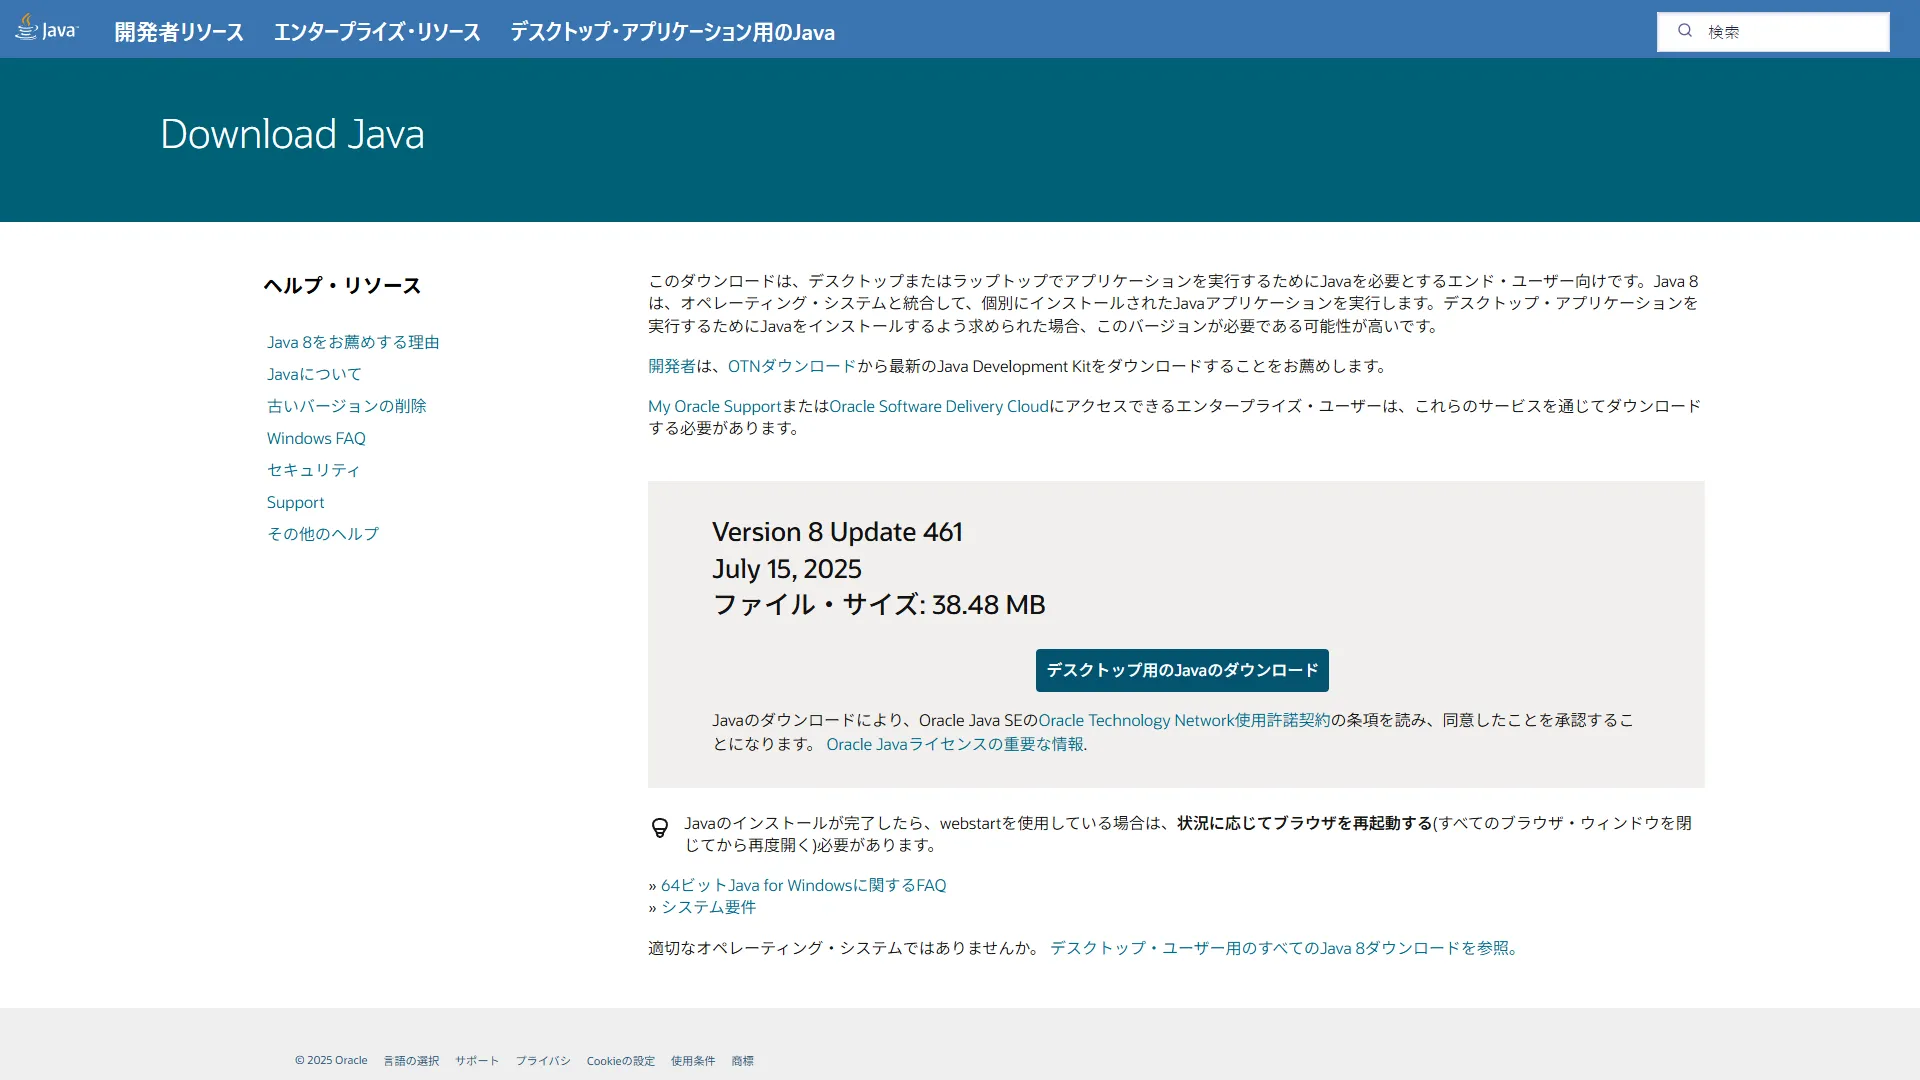
Task: Open the 開発者リソース menu
Action: [x=178, y=32]
